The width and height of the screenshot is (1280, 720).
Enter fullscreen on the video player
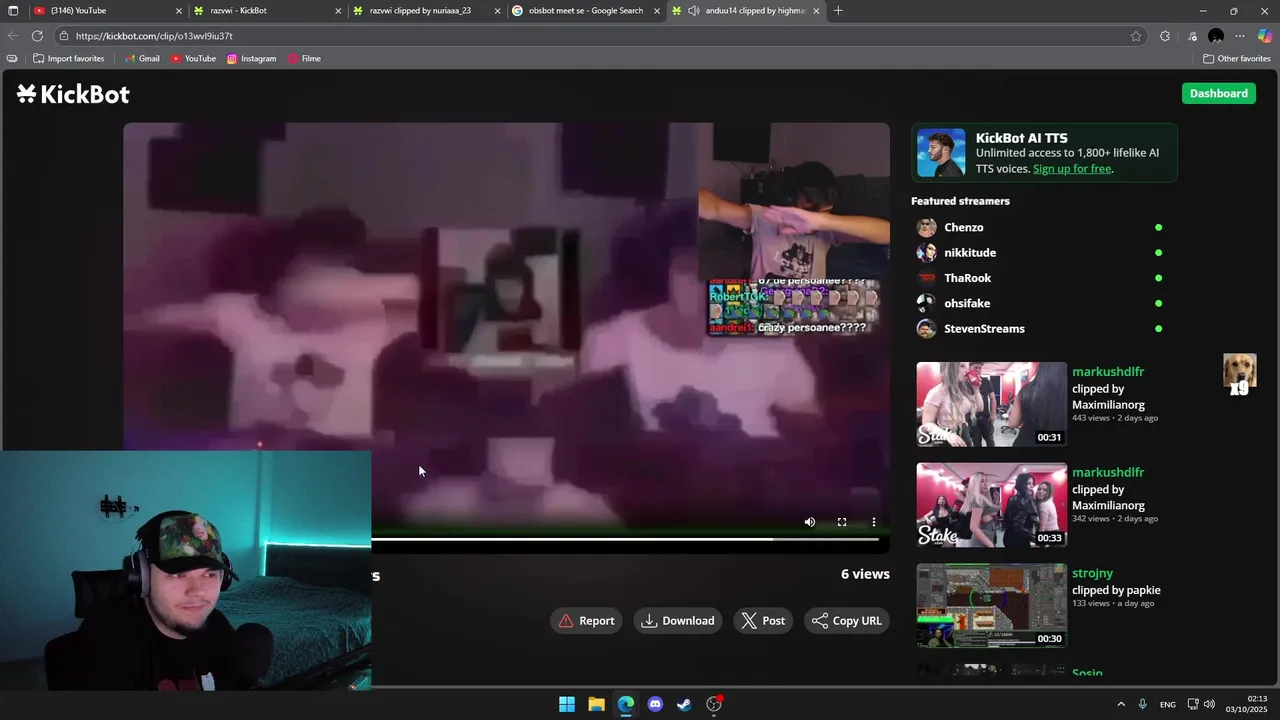[x=842, y=522]
